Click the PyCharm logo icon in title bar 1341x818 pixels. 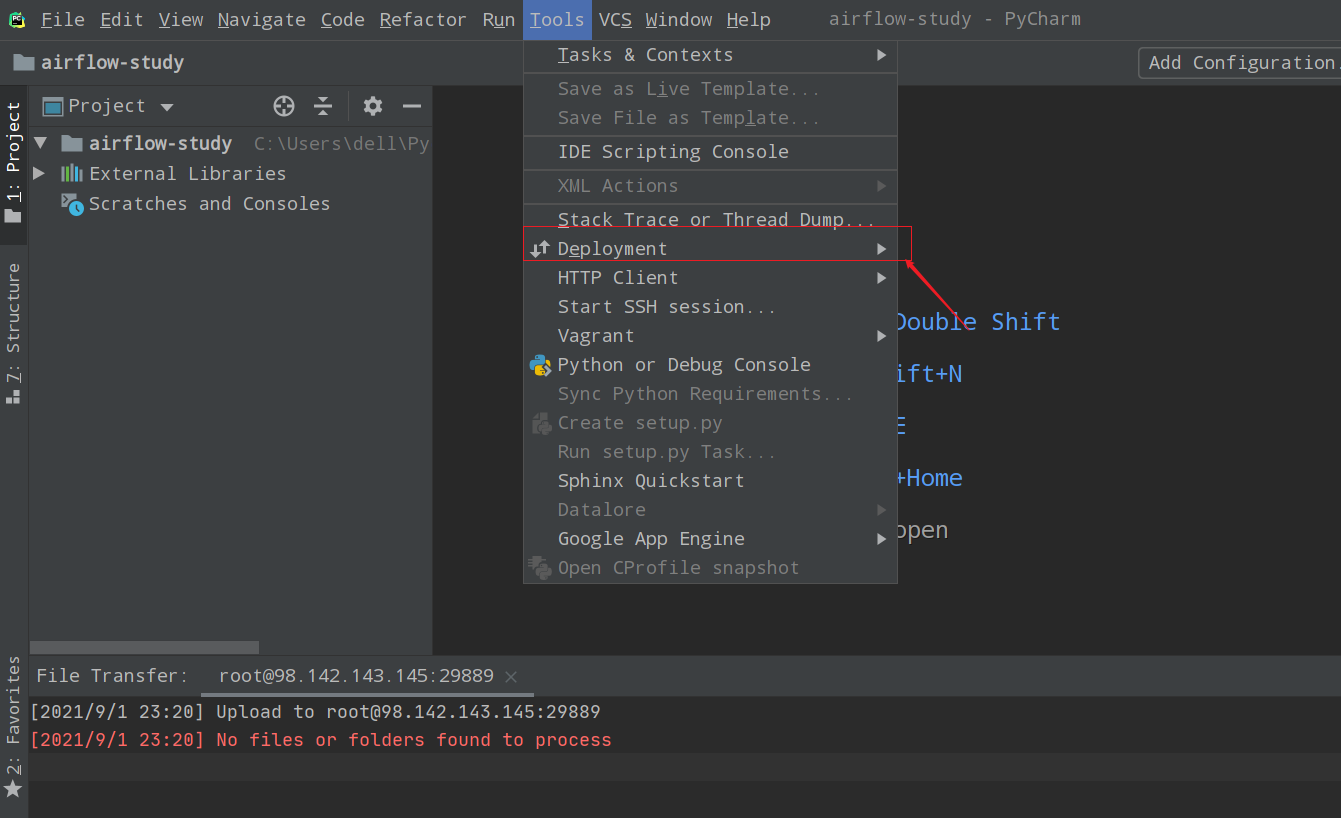[x=17, y=20]
